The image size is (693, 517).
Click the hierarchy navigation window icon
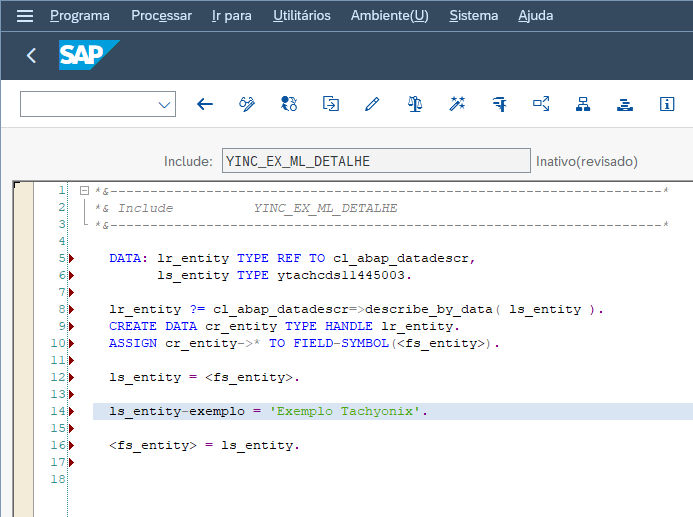click(x=583, y=104)
